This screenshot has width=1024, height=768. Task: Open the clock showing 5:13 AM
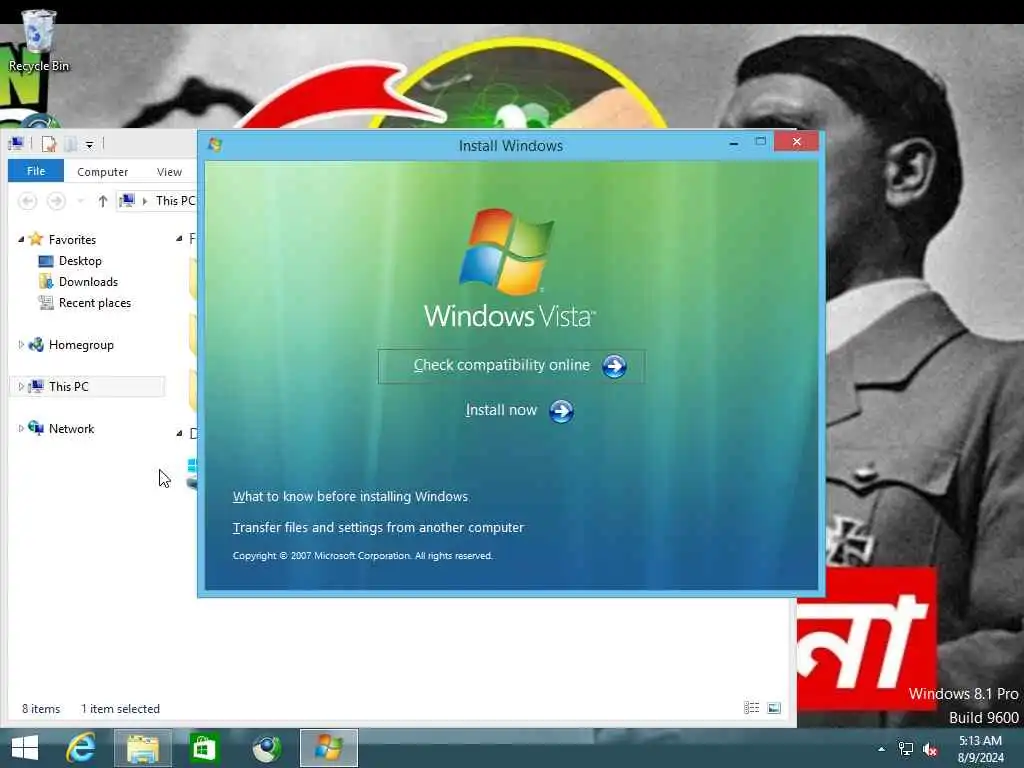980,749
